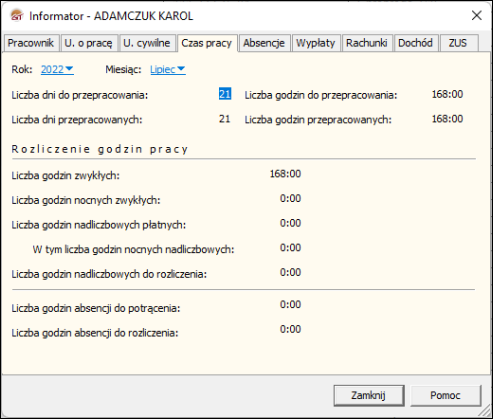Image resolution: width=493 pixels, height=419 pixels.
Task: Switch to the Absencje tab
Action: [264, 43]
